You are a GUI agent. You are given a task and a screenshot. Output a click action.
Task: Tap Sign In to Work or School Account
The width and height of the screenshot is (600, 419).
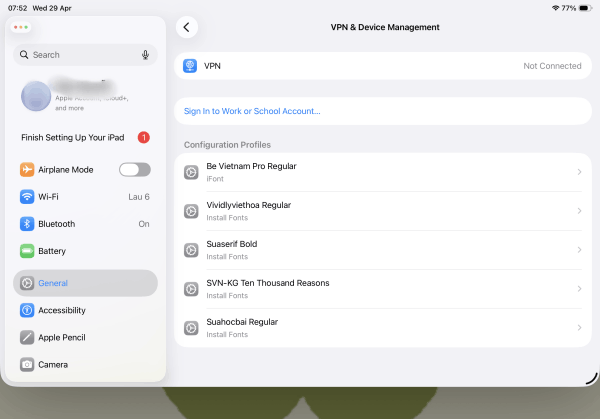pos(383,111)
